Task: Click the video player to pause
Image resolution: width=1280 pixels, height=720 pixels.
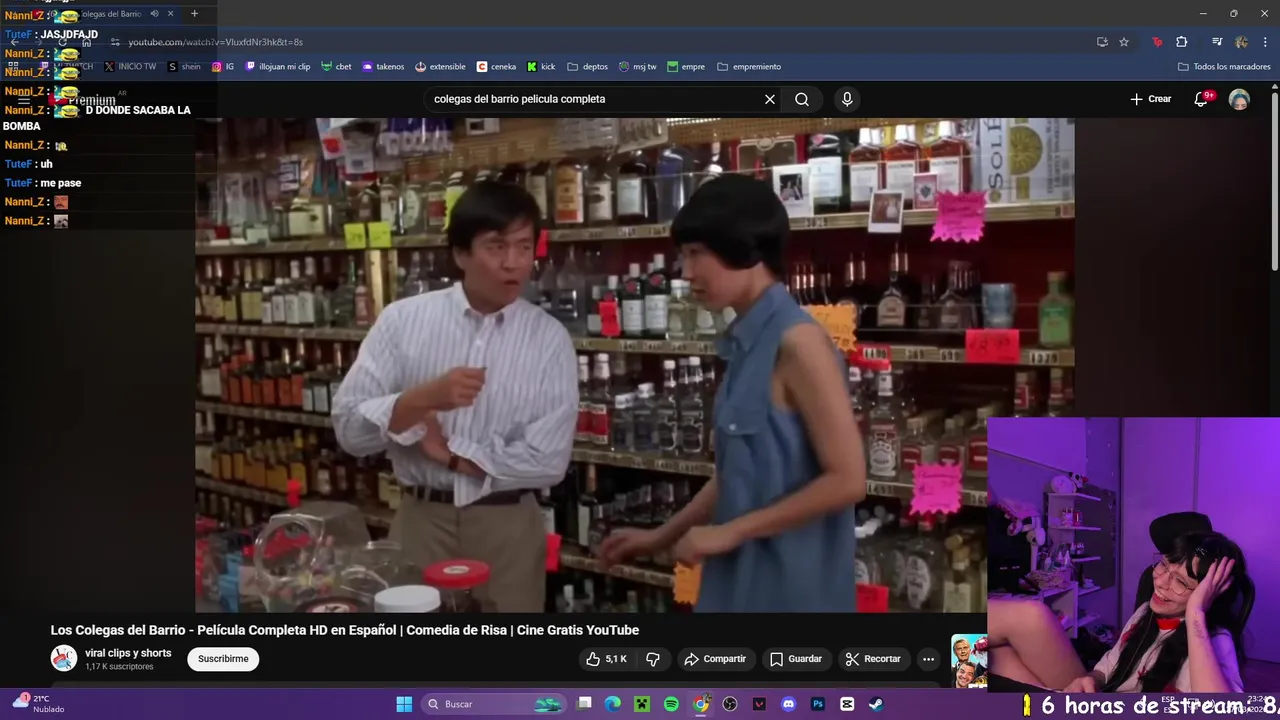Action: pyautogui.click(x=634, y=365)
